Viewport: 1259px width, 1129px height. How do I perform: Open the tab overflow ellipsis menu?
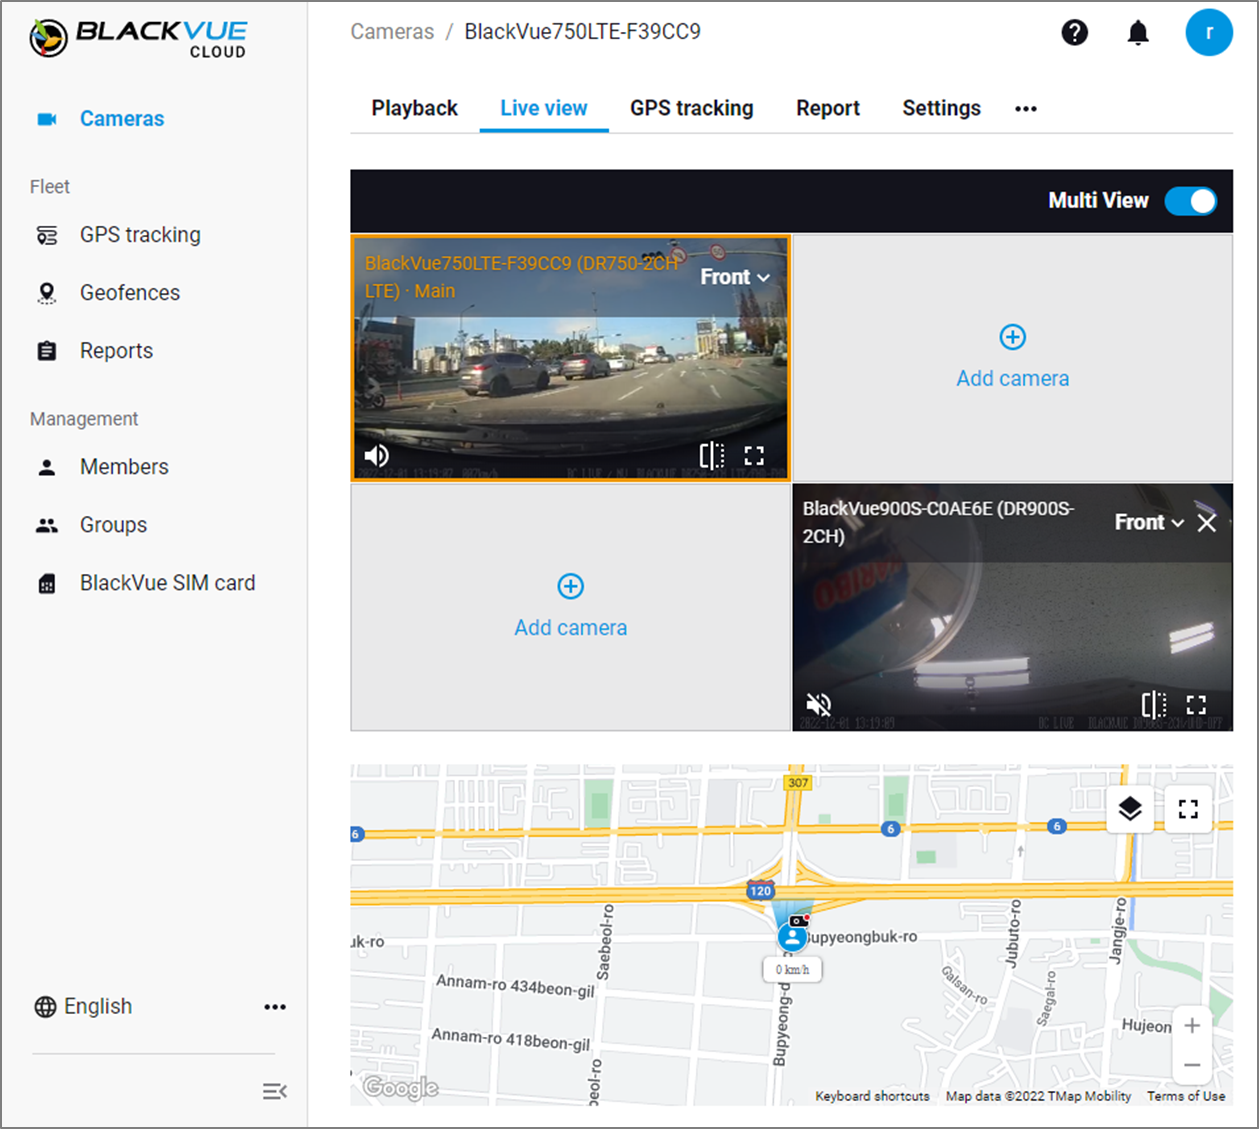1026,109
